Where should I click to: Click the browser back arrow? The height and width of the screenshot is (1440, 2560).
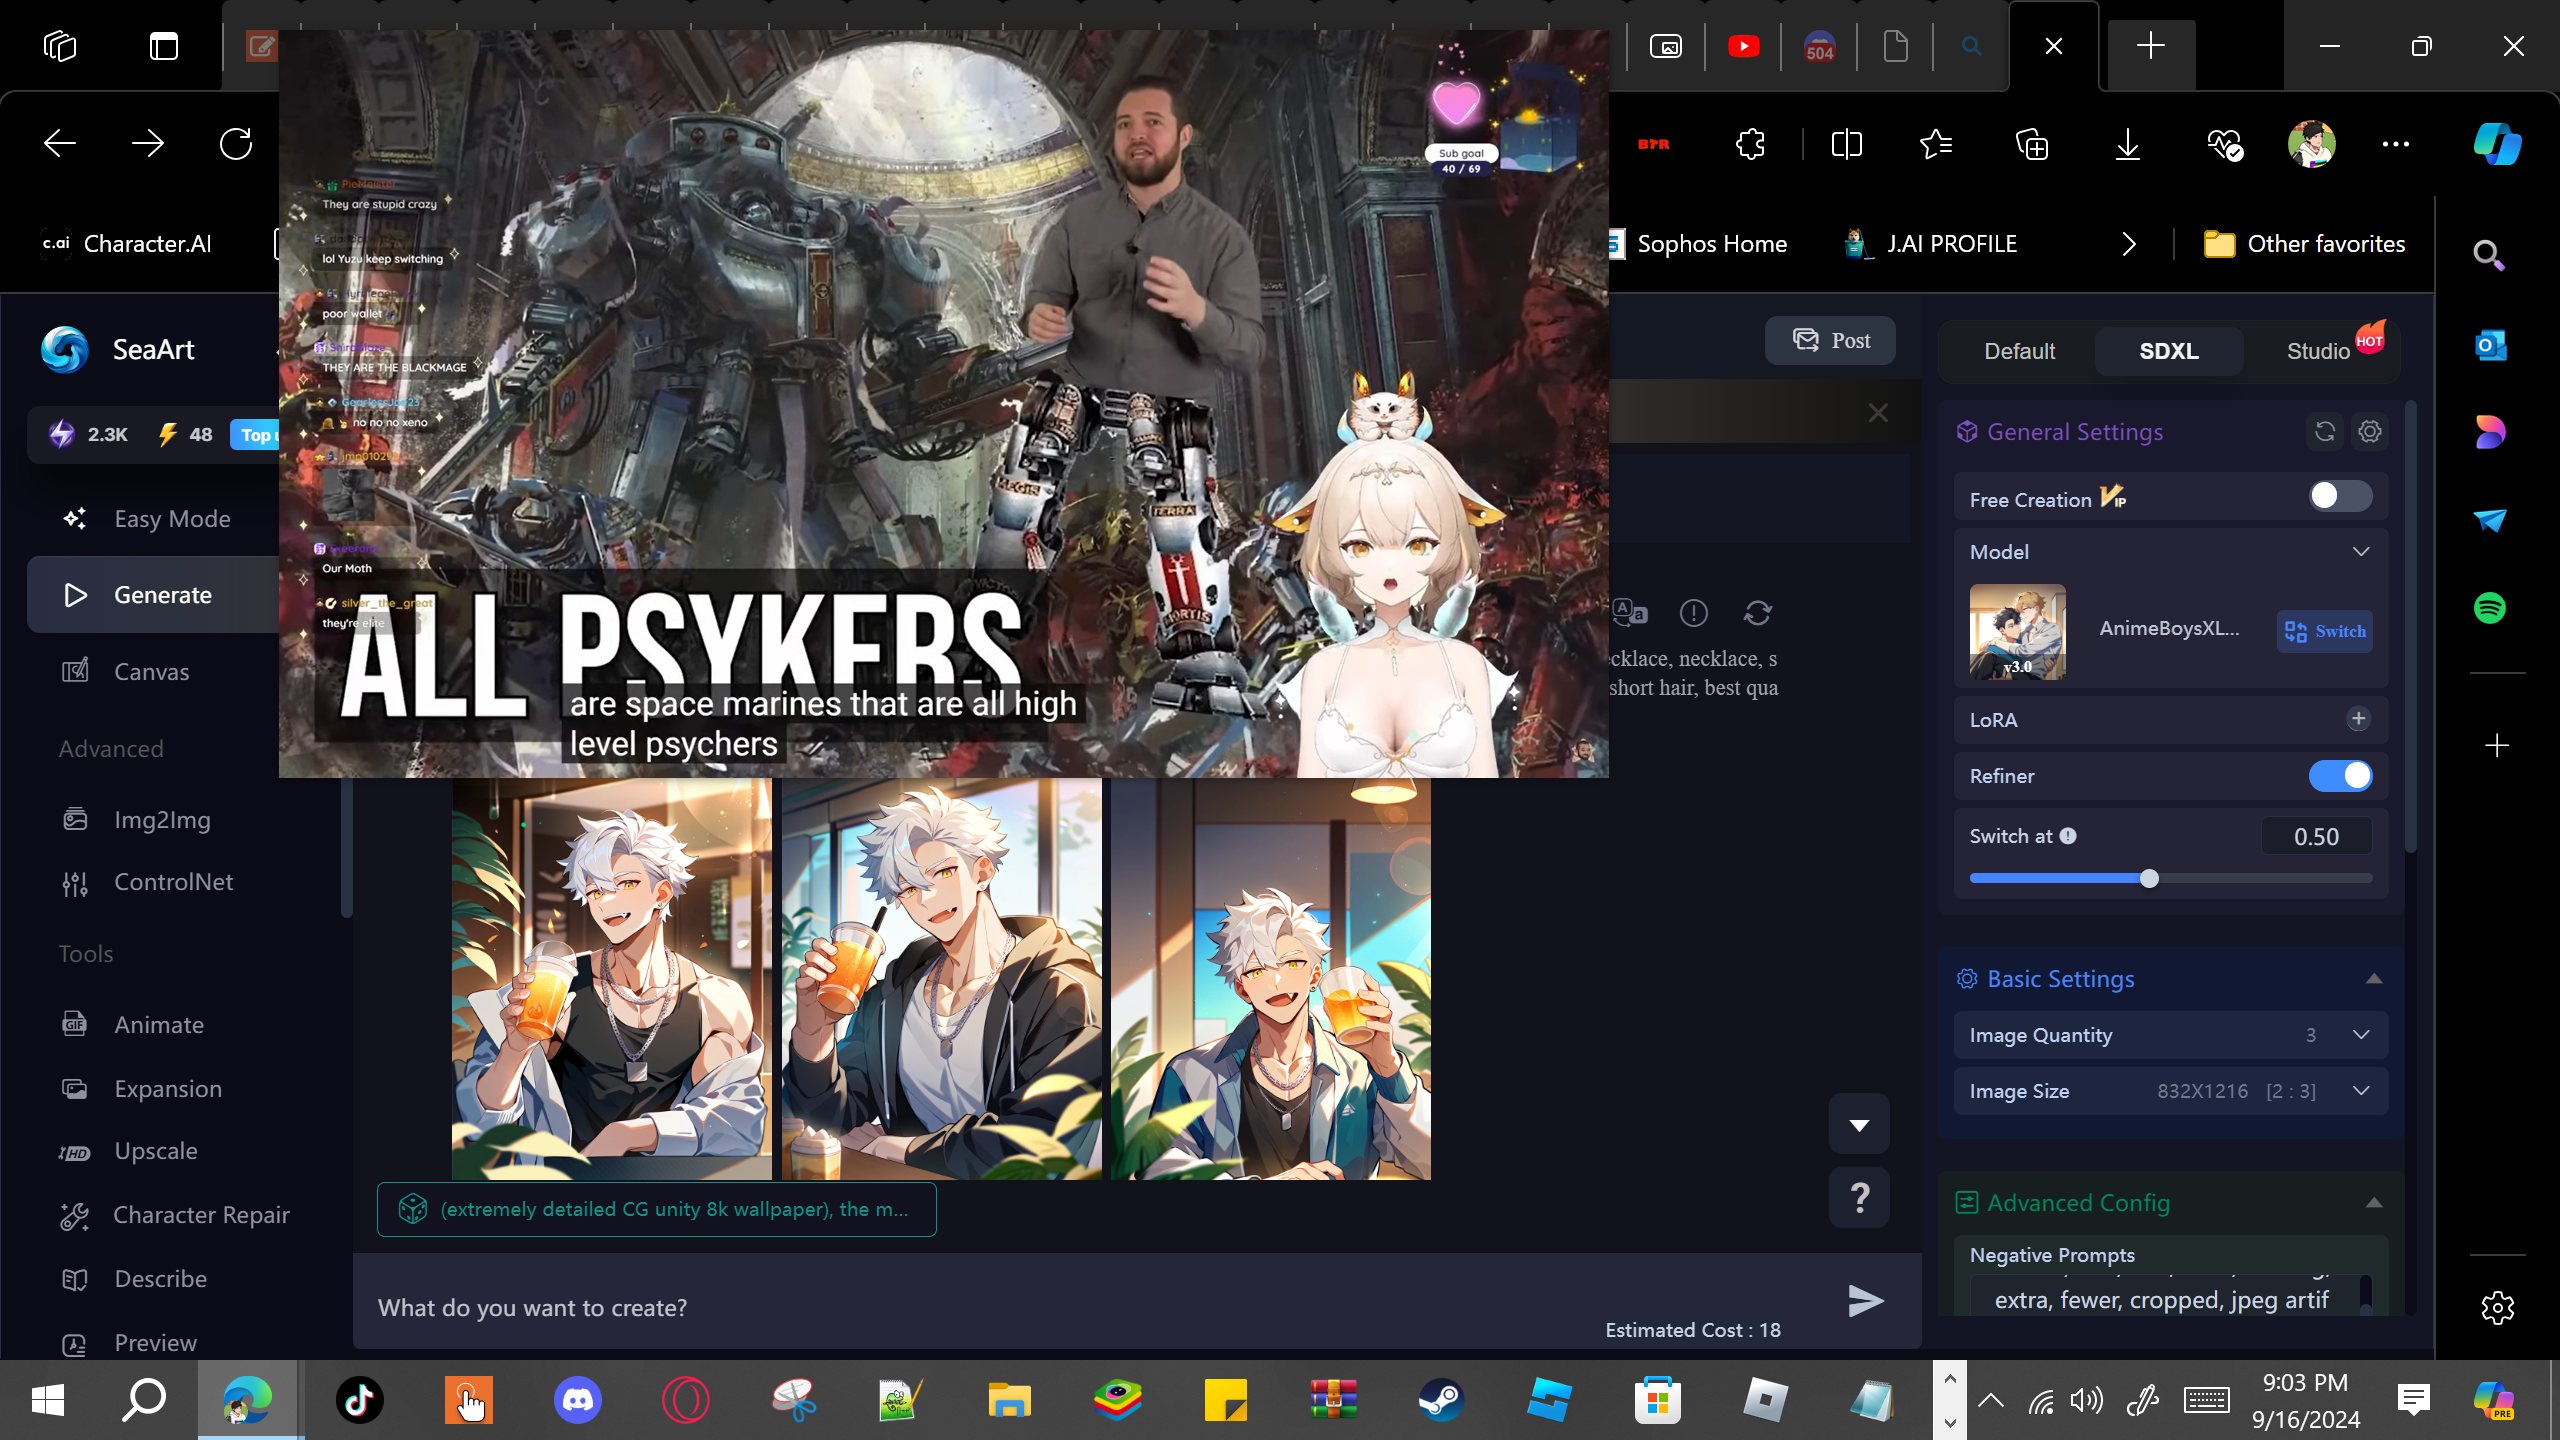click(60, 144)
